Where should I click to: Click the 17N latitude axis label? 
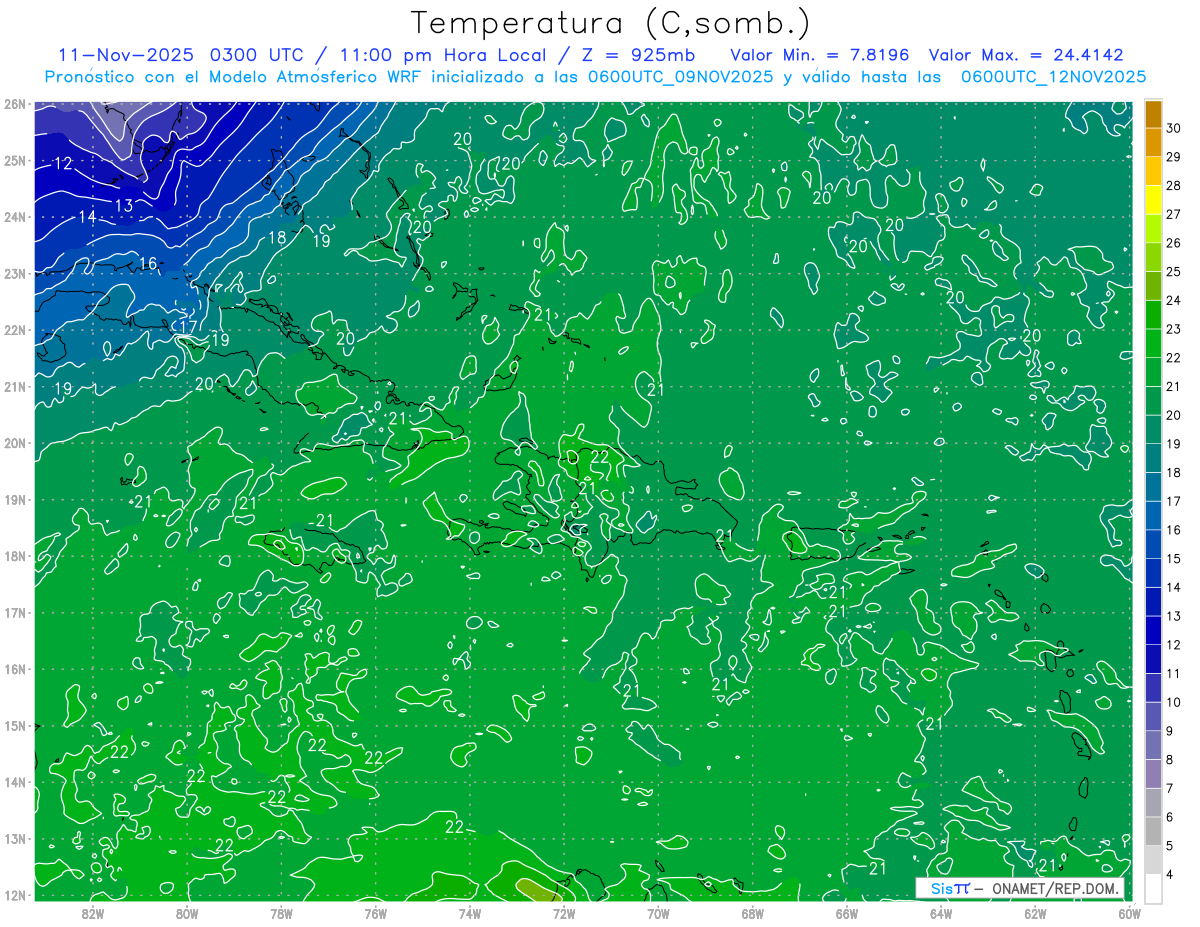pyautogui.click(x=14, y=612)
